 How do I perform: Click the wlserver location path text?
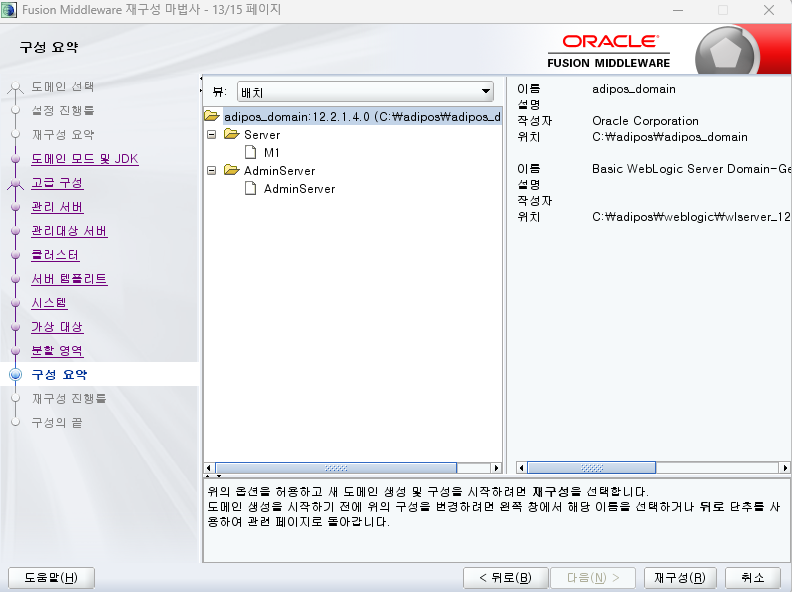[x=691, y=217]
